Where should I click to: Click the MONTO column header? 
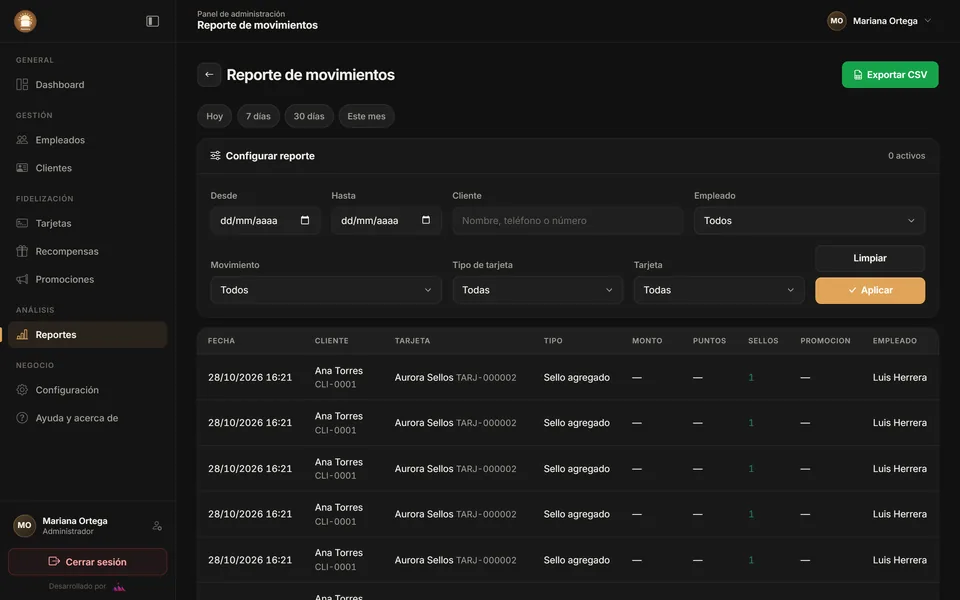pyautogui.click(x=647, y=340)
